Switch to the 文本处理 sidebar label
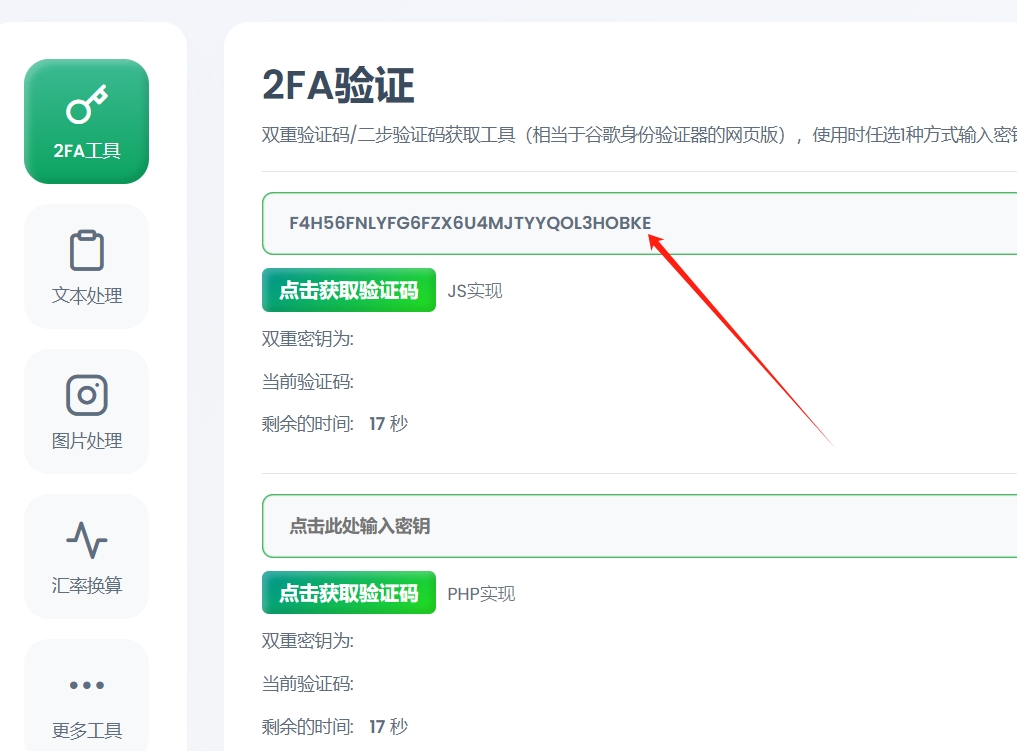The height and width of the screenshot is (751, 1017). [86, 296]
